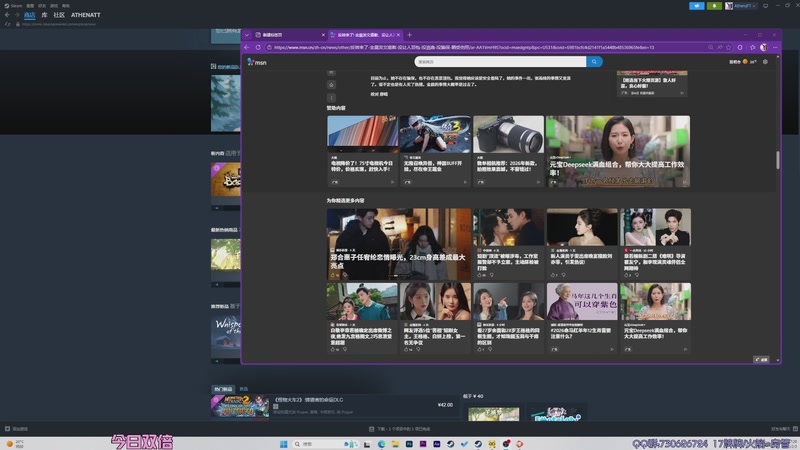Open the small Deepseek ad in bottom row
Viewport: 800px width, 450px height.
(655, 318)
